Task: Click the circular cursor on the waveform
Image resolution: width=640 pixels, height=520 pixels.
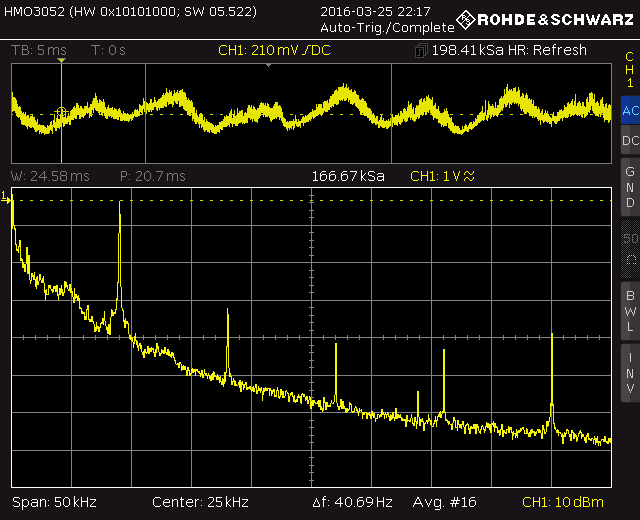Action: coord(61,112)
